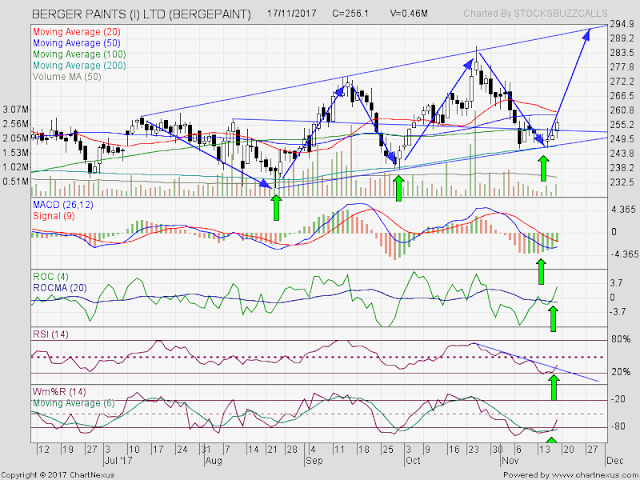Screen dimensions: 640x480
Task: Select the 0.51M volume axis label
Action: click(x=16, y=181)
